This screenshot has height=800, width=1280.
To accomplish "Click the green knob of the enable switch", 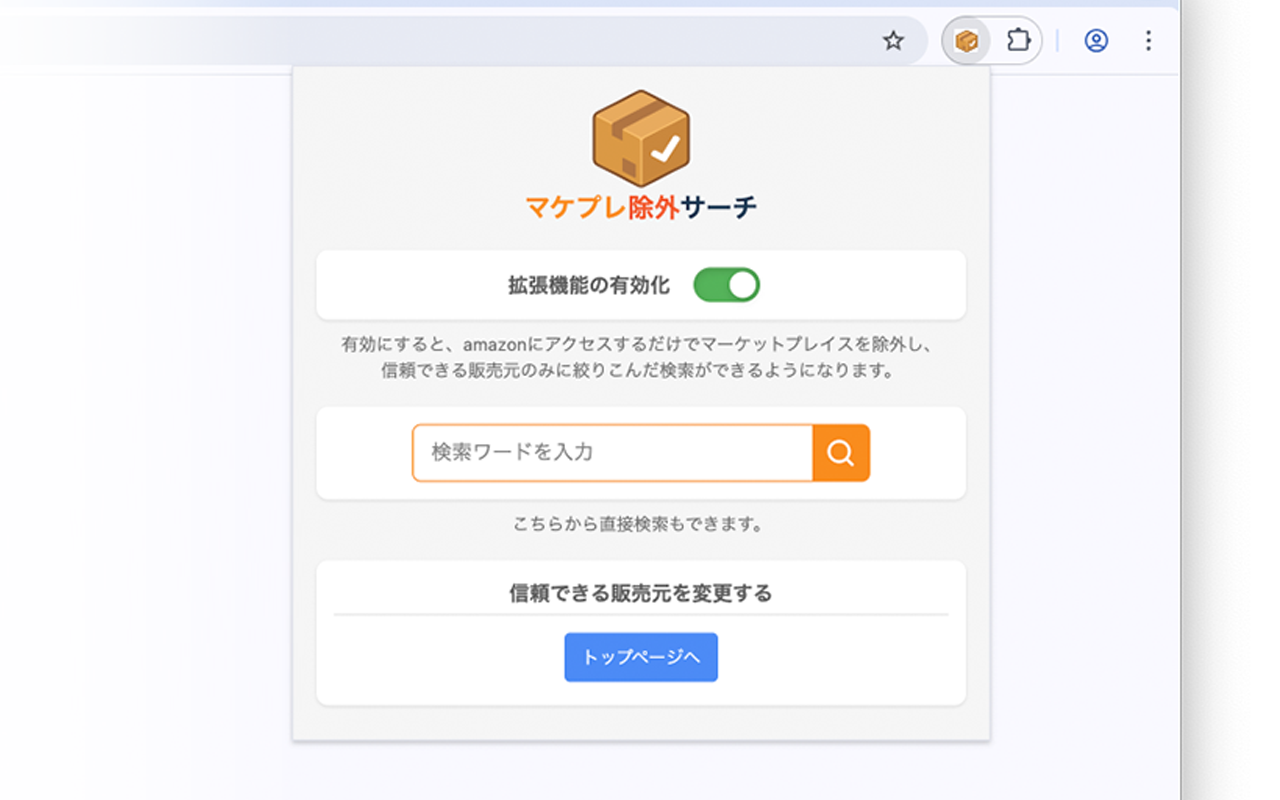I will point(741,284).
